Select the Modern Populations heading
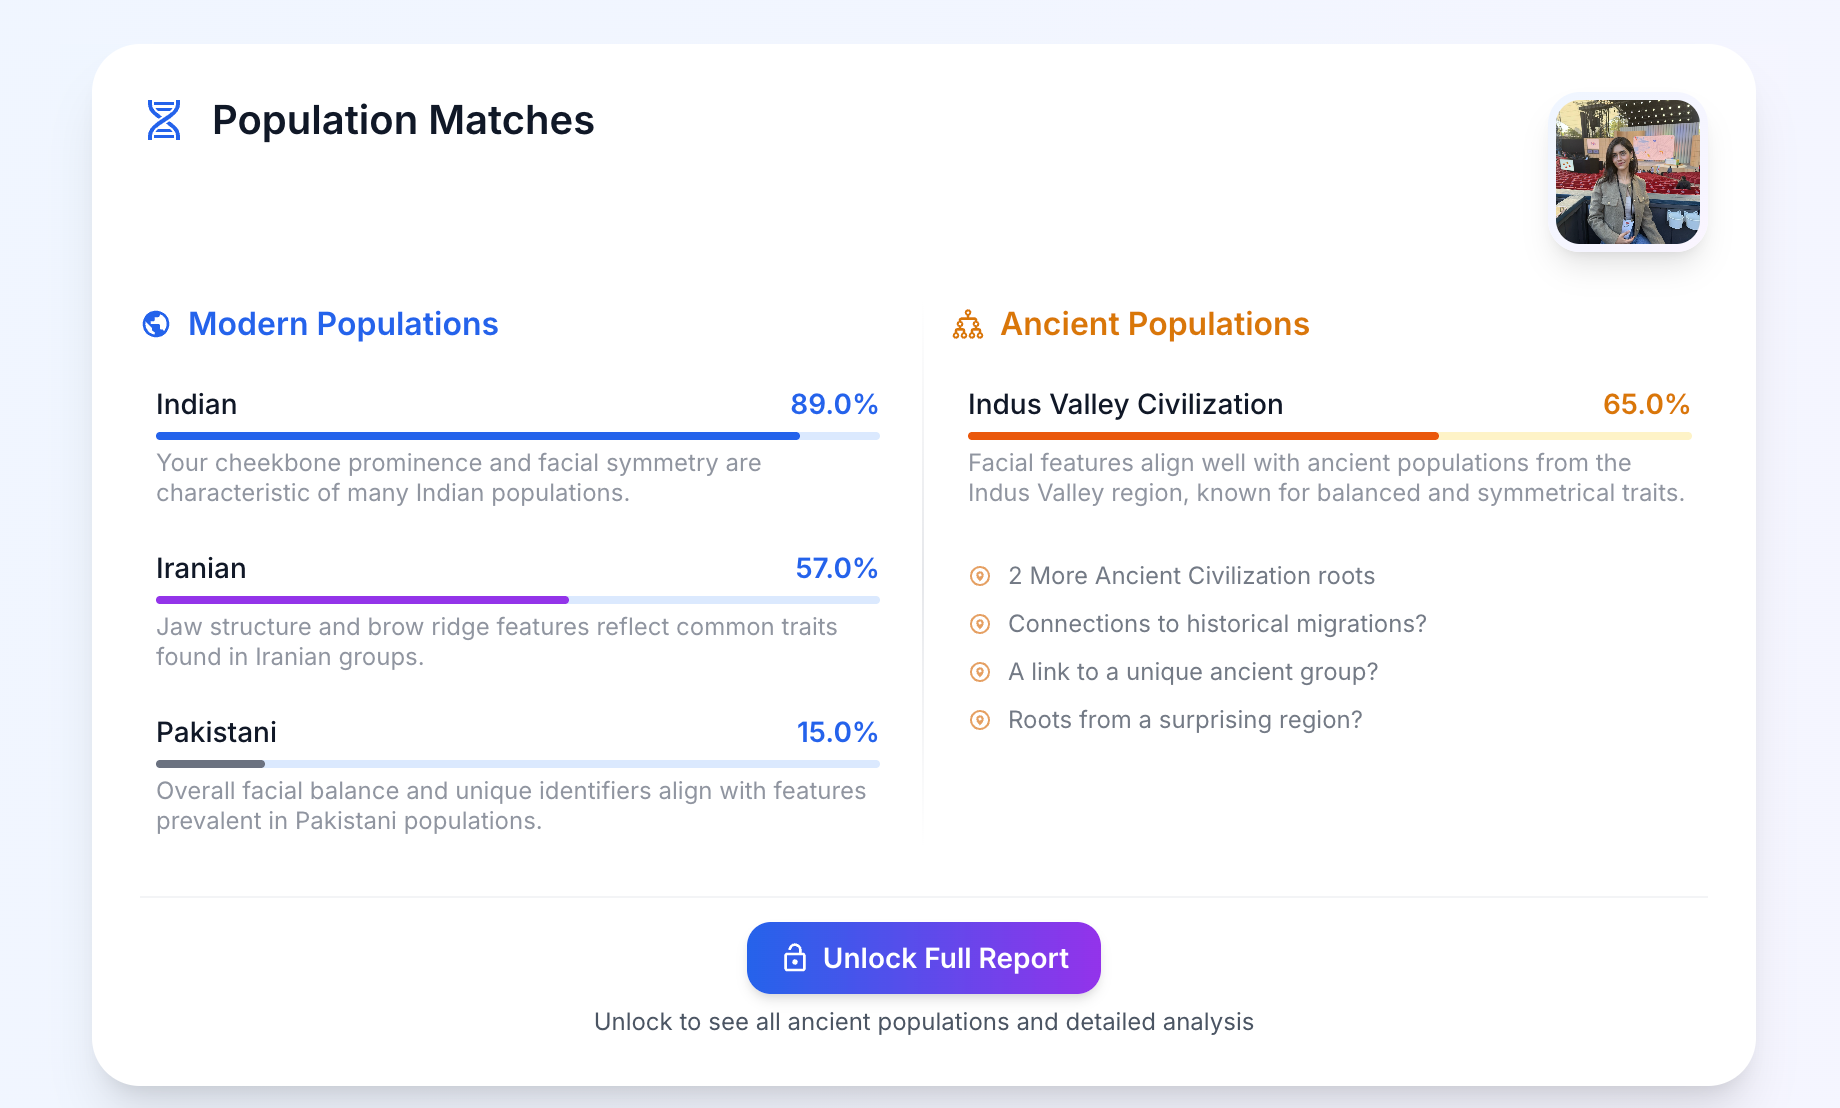The height and width of the screenshot is (1108, 1840). pos(343,324)
